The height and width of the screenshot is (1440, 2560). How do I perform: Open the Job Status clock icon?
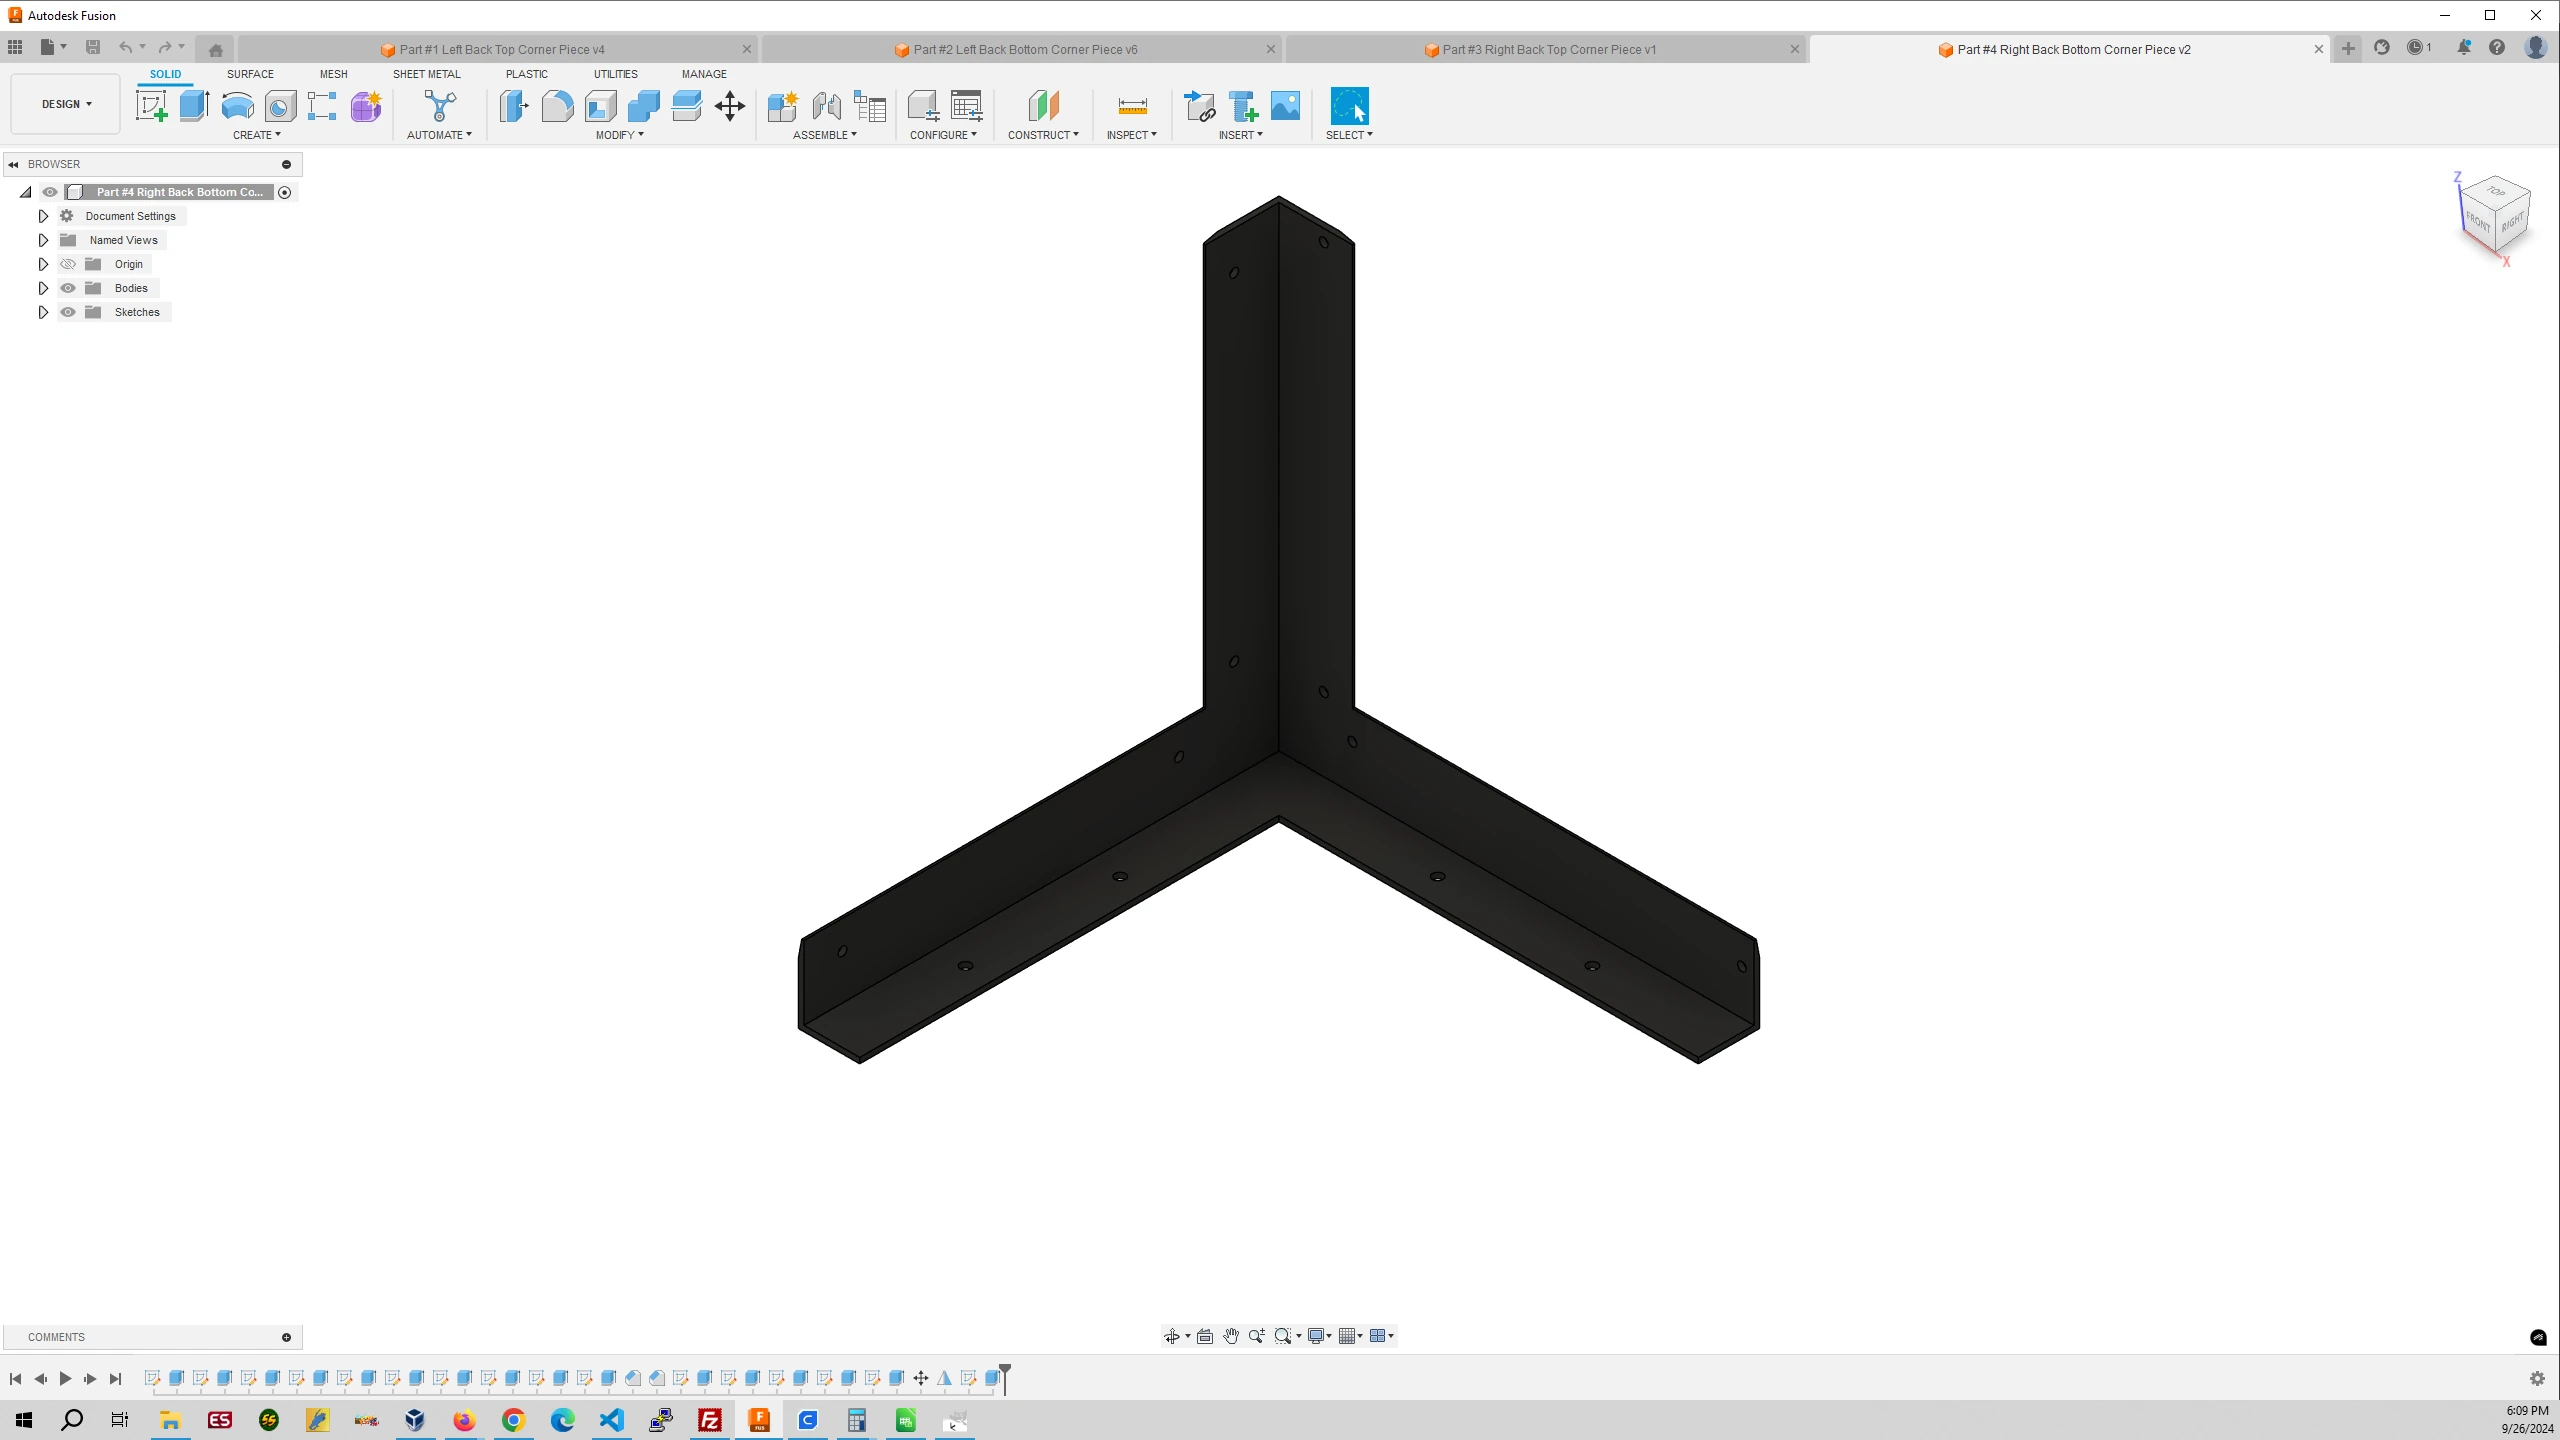[x=2417, y=47]
